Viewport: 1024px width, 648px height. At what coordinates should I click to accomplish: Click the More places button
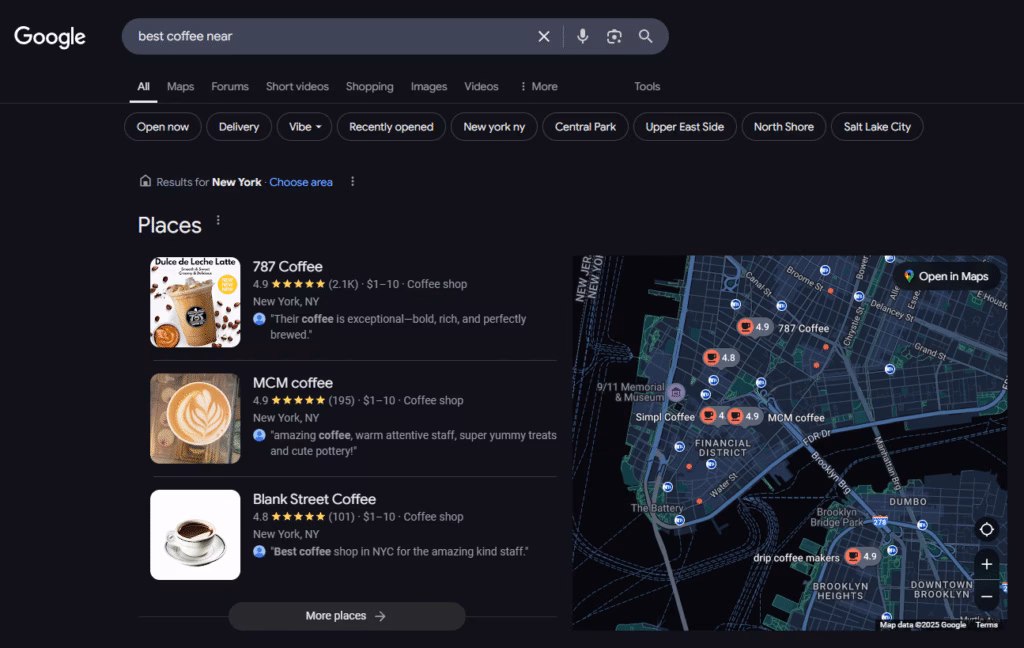[x=346, y=616]
